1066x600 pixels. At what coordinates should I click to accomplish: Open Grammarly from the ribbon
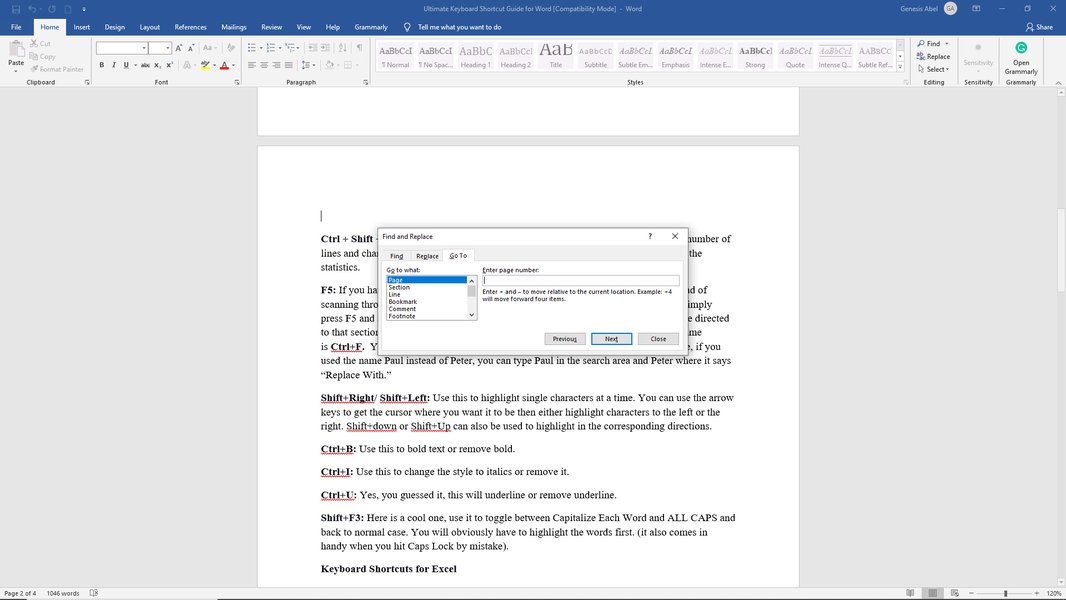click(1021, 58)
